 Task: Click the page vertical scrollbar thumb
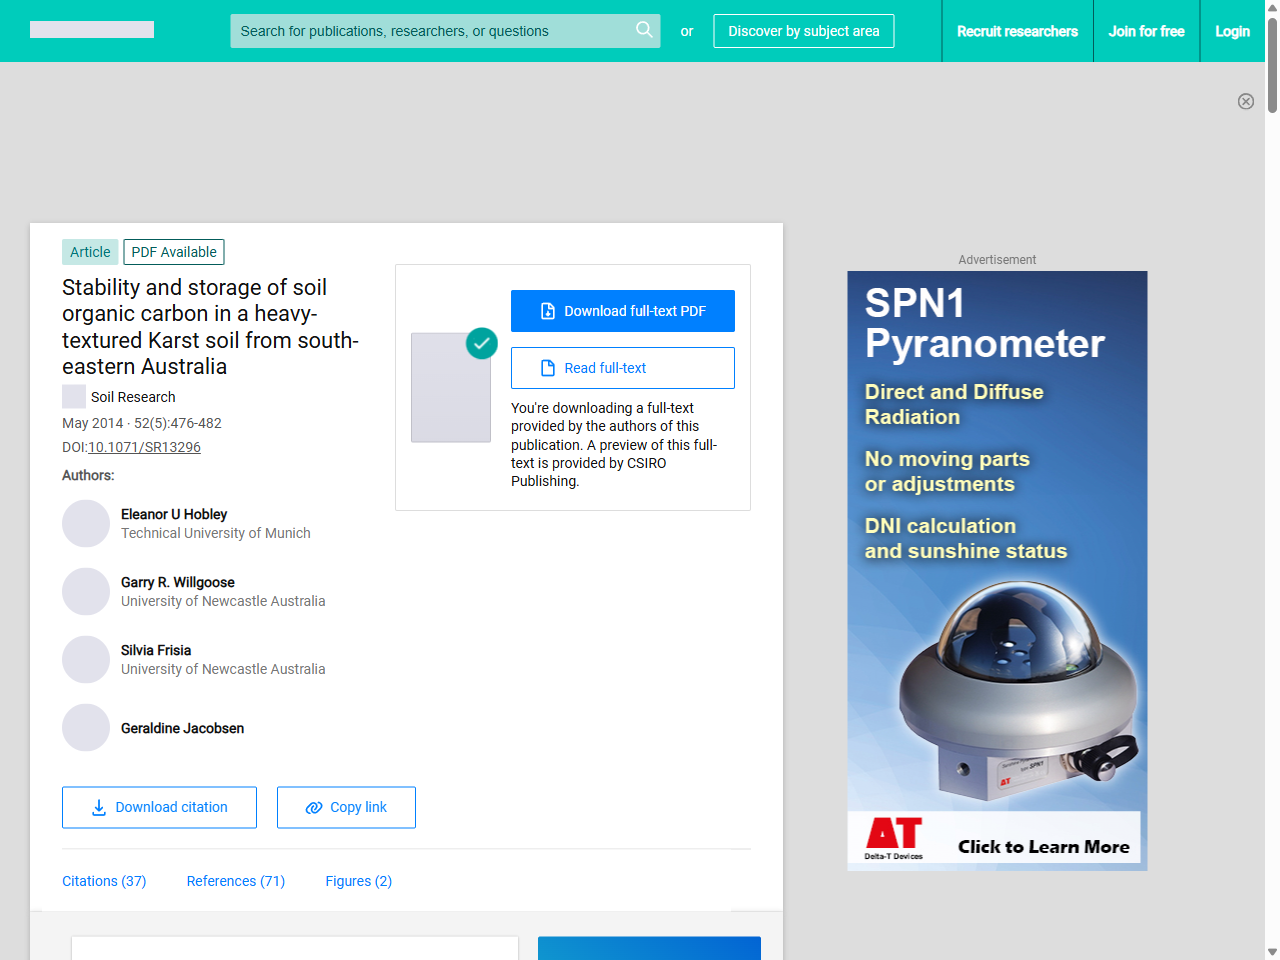click(1272, 64)
